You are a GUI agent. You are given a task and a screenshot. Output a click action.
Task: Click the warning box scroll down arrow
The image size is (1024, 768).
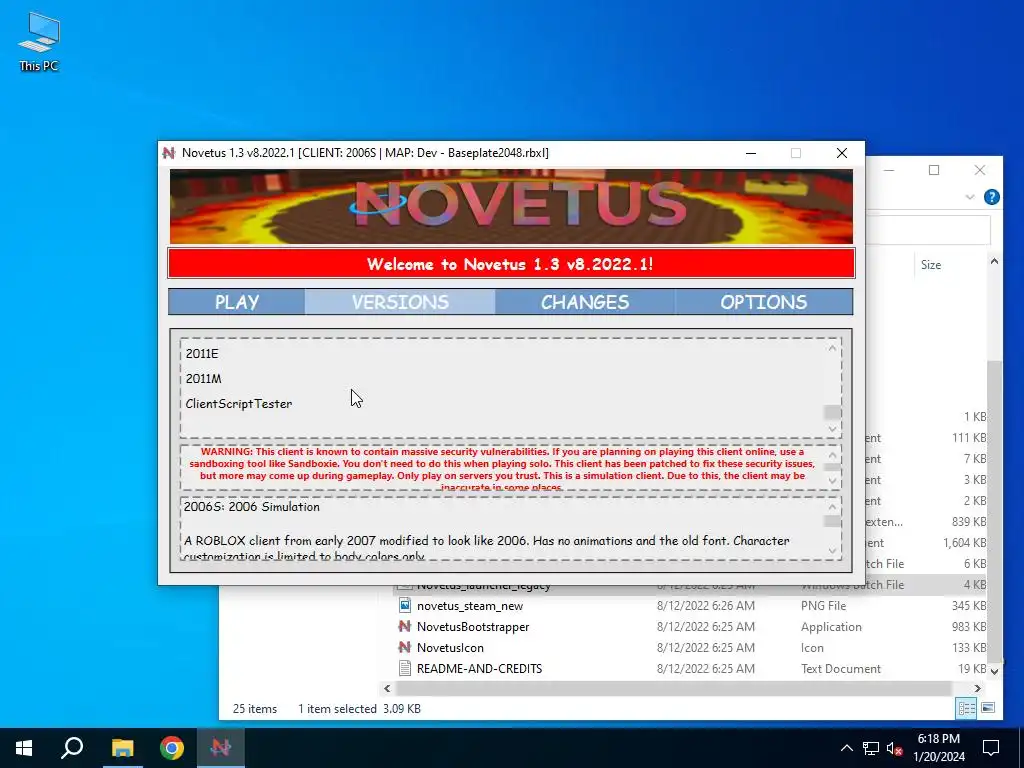[832, 481]
